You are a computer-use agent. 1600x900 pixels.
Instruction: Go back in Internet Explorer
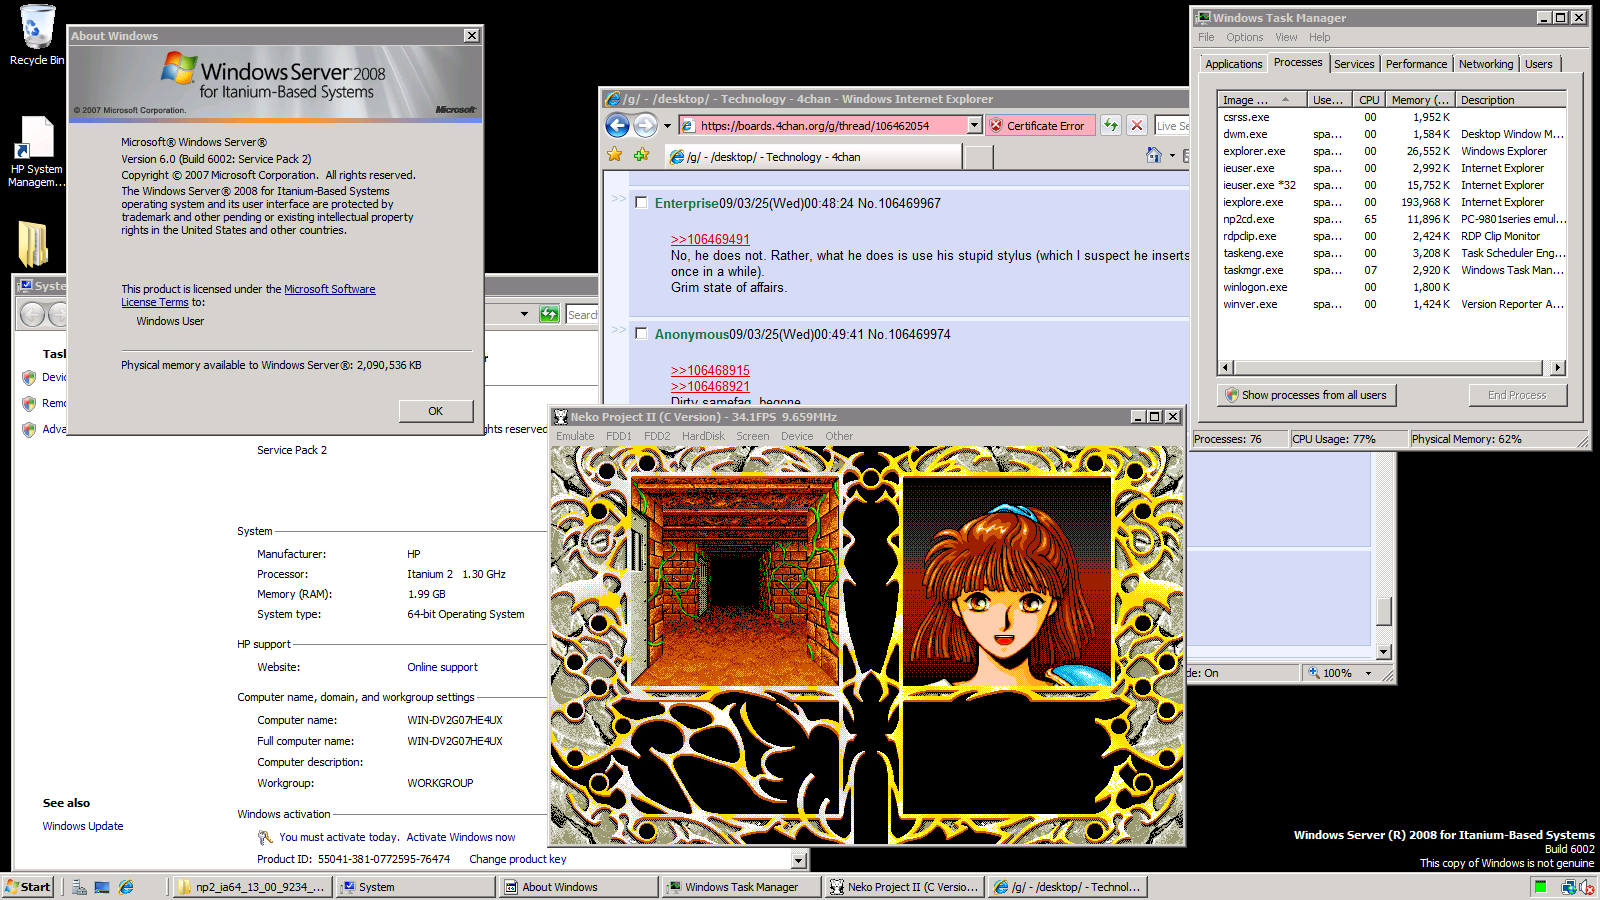coord(618,125)
